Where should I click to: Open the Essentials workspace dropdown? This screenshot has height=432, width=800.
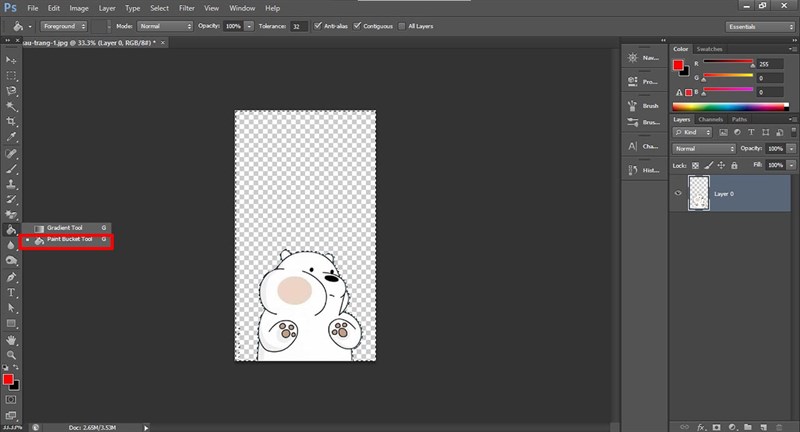coord(760,27)
